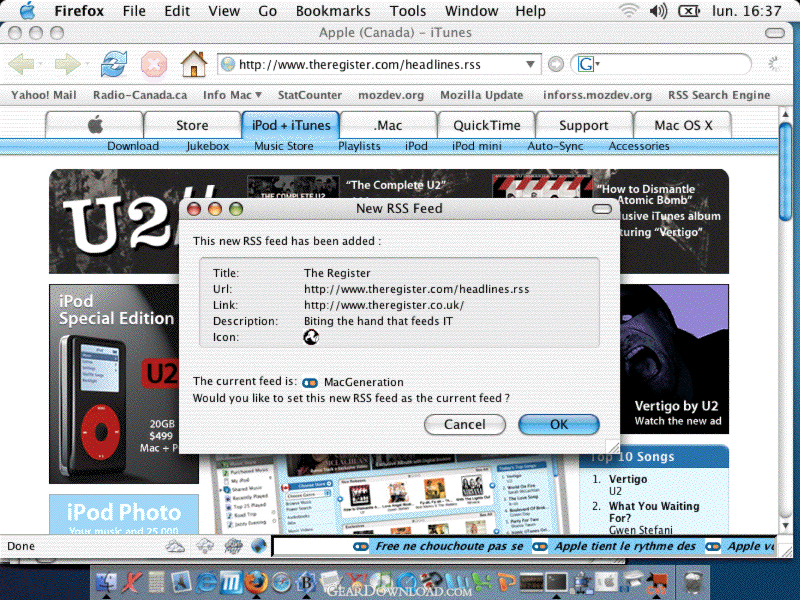Image resolution: width=800 pixels, height=600 pixels.
Task: Open the Trash in the Dock
Action: pyautogui.click(x=693, y=582)
